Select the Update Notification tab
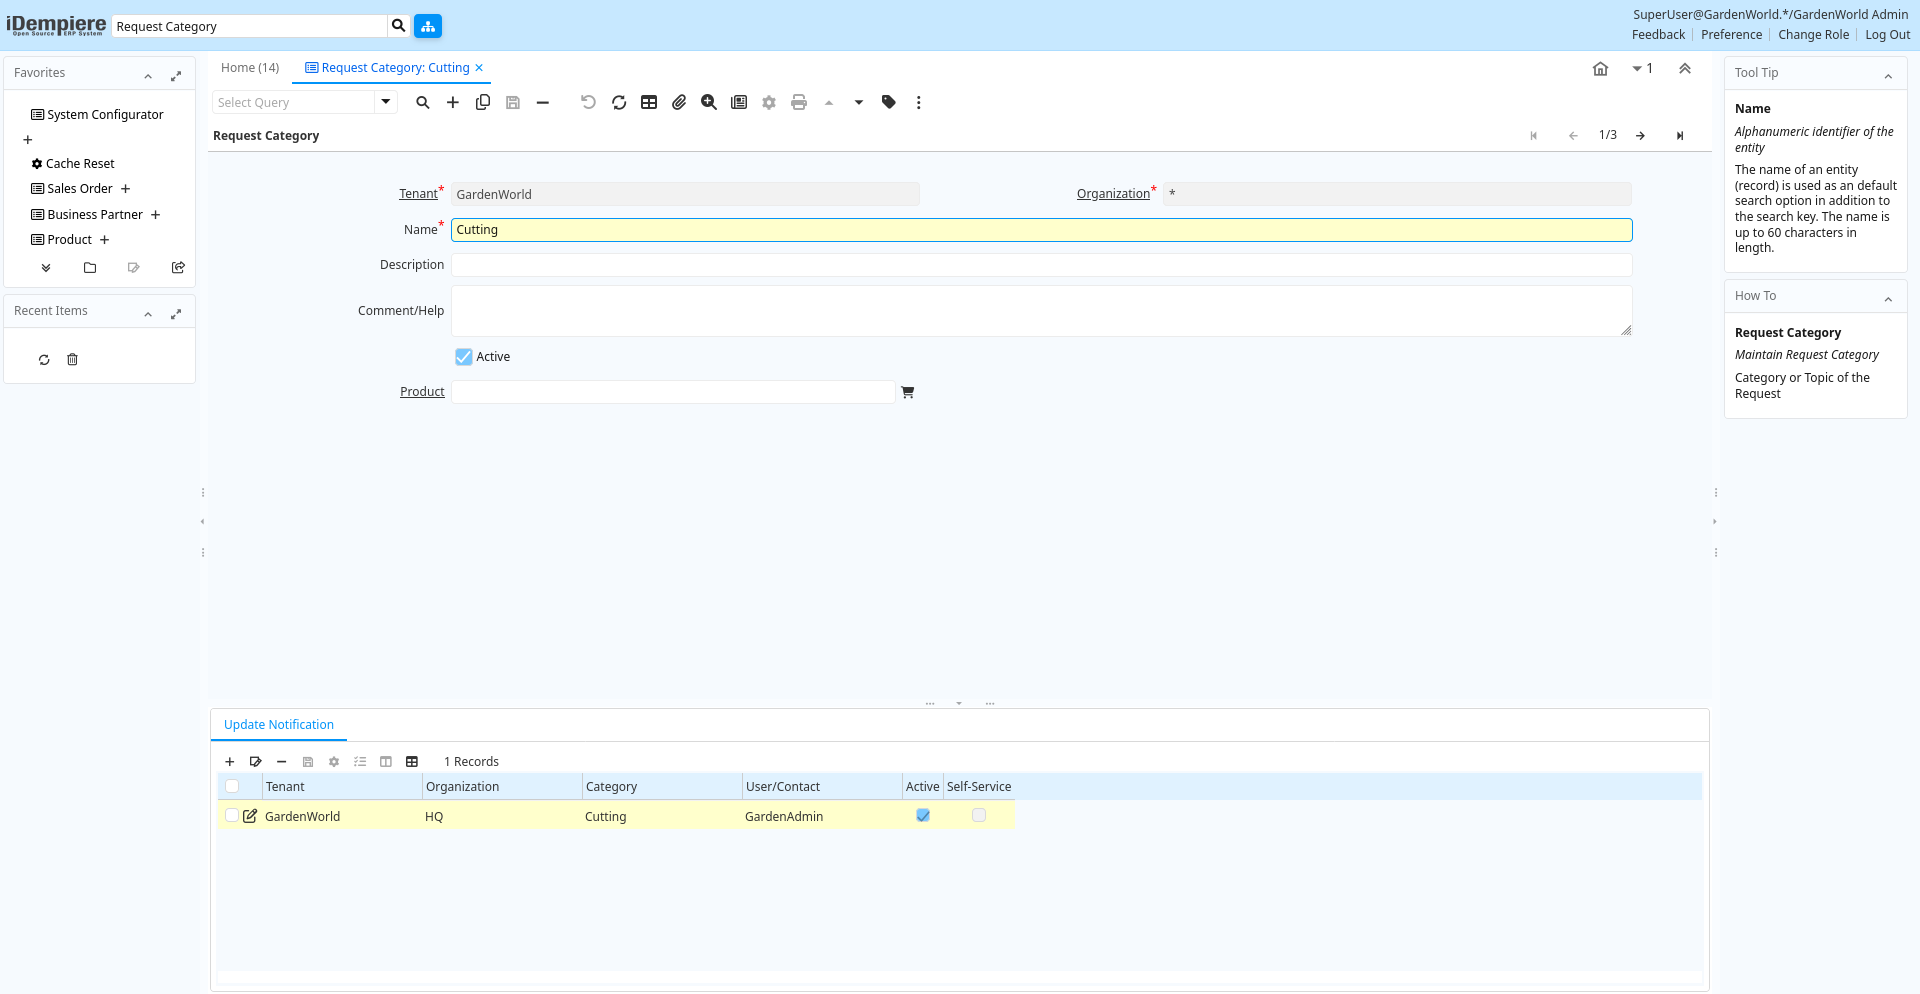1920x994 pixels. coord(279,725)
